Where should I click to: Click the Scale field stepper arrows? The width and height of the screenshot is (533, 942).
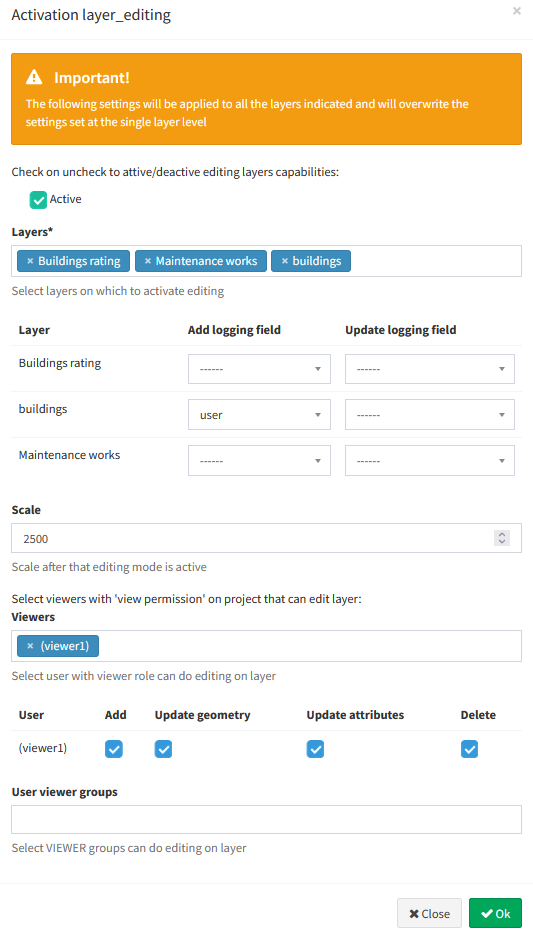pyautogui.click(x=502, y=538)
